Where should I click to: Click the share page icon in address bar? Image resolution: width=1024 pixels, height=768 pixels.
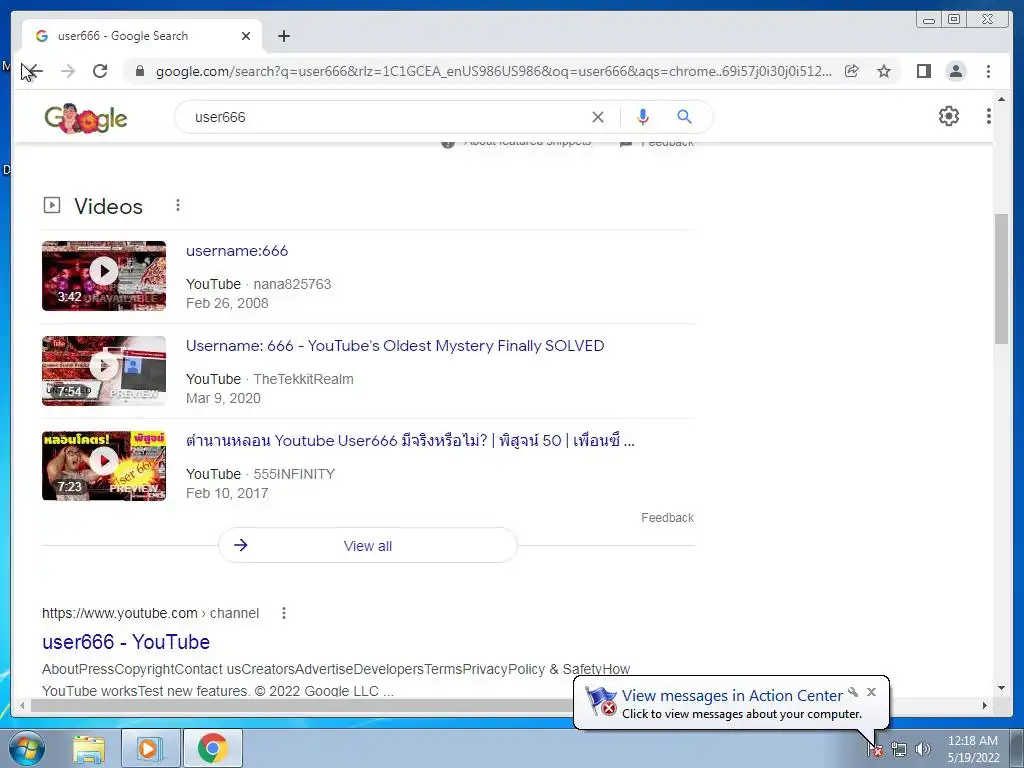pyautogui.click(x=852, y=71)
